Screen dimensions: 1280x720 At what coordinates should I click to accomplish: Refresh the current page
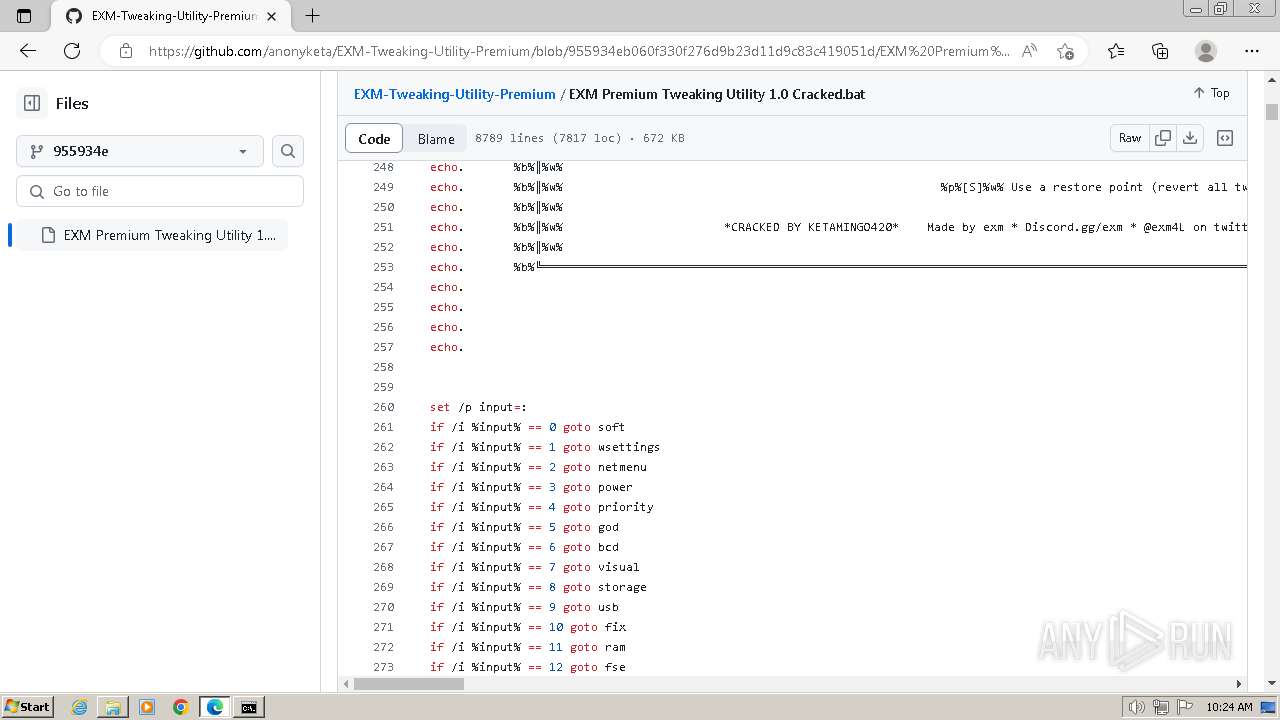coord(72,51)
